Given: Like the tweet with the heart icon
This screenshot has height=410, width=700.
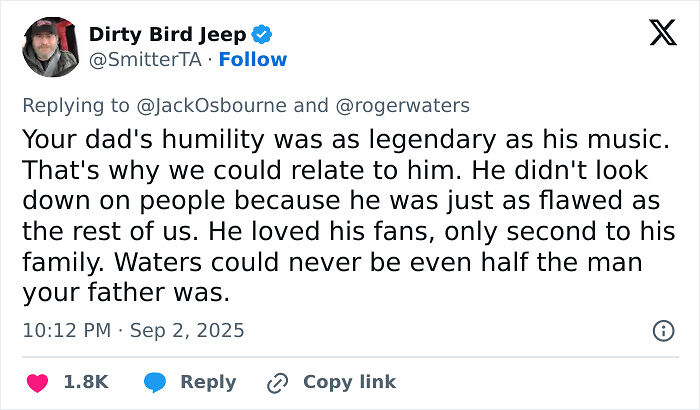Looking at the screenshot, I should (x=38, y=383).
